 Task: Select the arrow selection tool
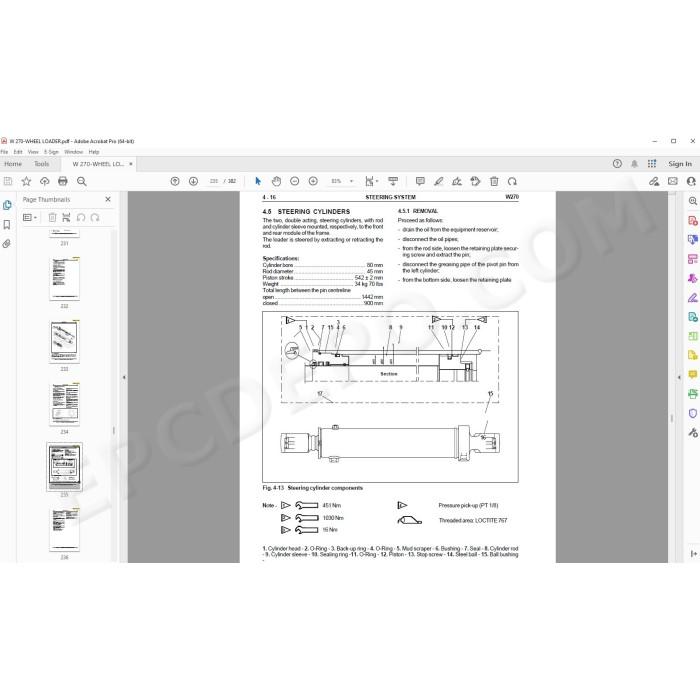click(x=258, y=181)
